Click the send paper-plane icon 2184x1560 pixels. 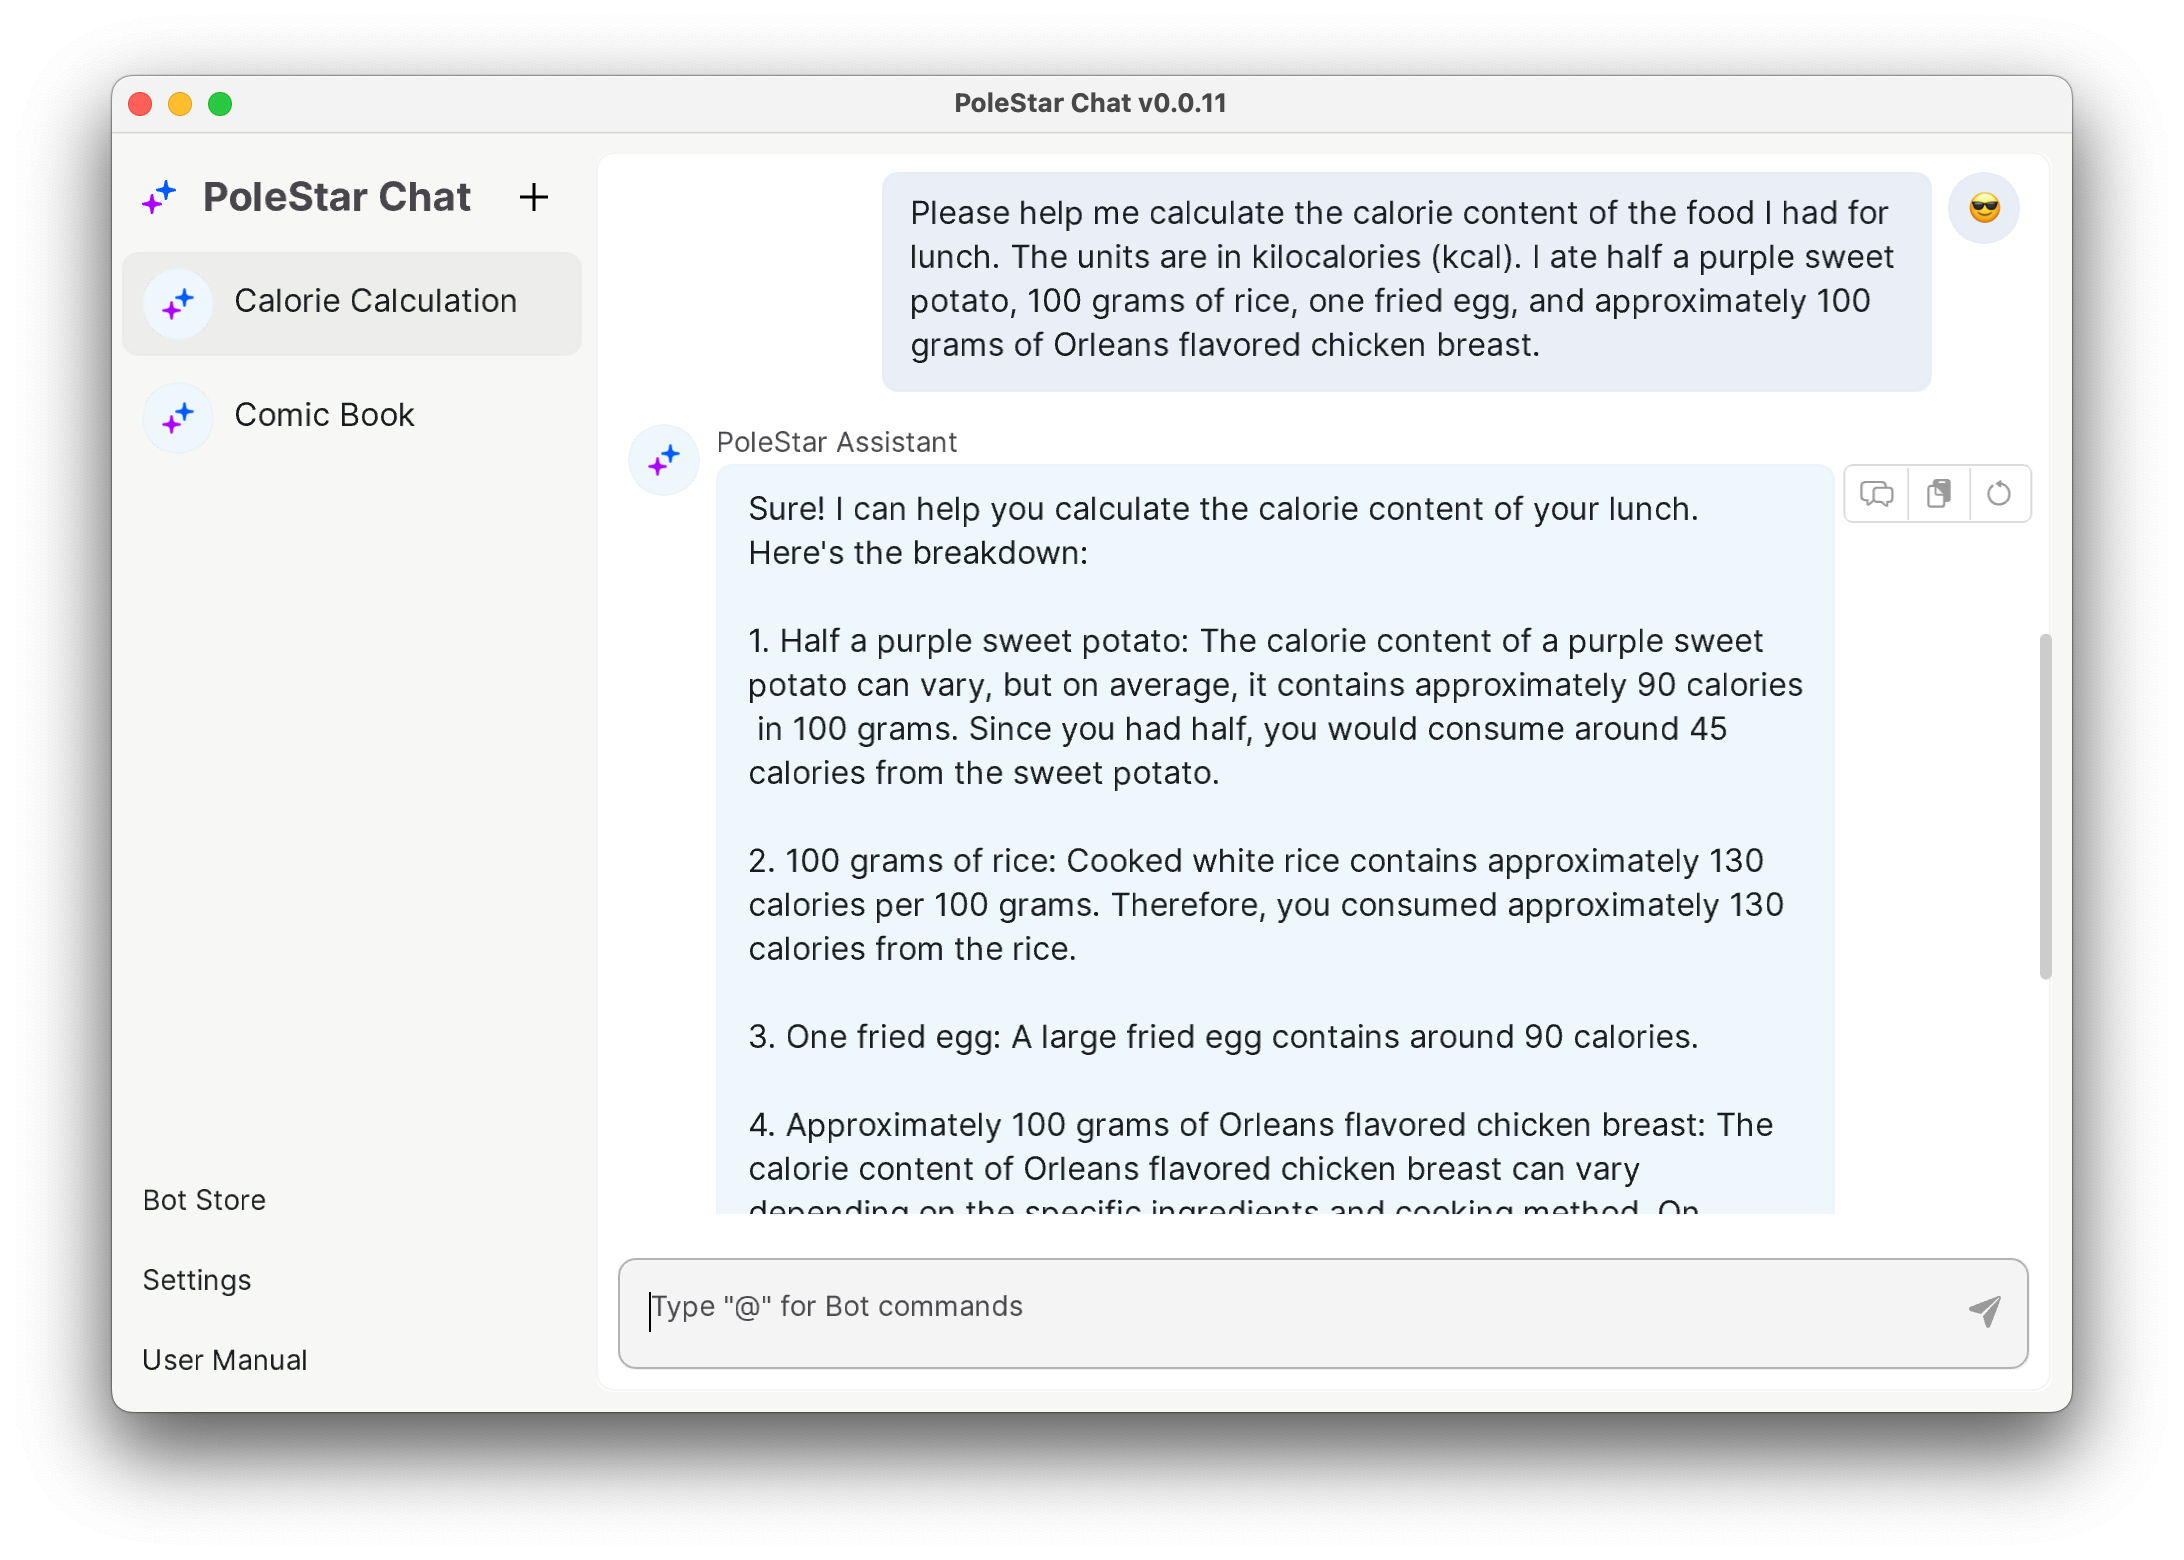pyautogui.click(x=1984, y=1311)
